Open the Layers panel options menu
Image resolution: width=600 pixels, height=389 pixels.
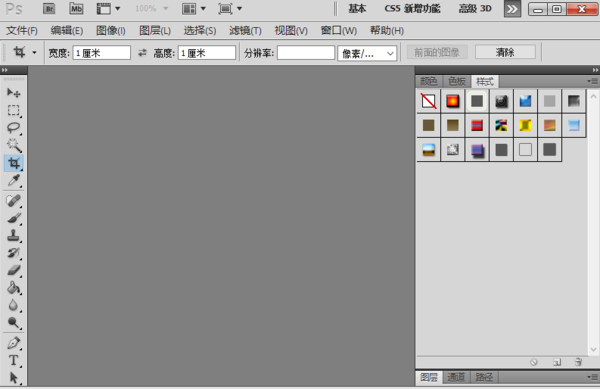592,377
